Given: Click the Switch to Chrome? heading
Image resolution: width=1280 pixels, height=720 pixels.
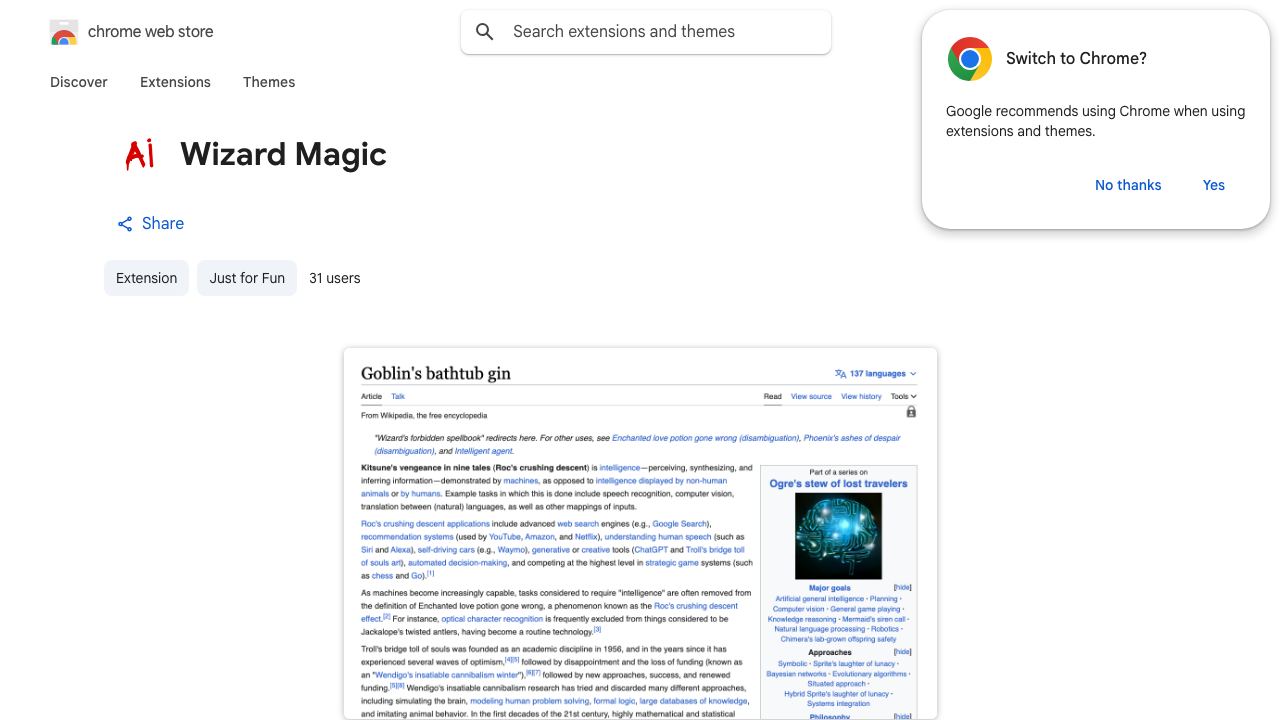Looking at the screenshot, I should click(x=1076, y=58).
